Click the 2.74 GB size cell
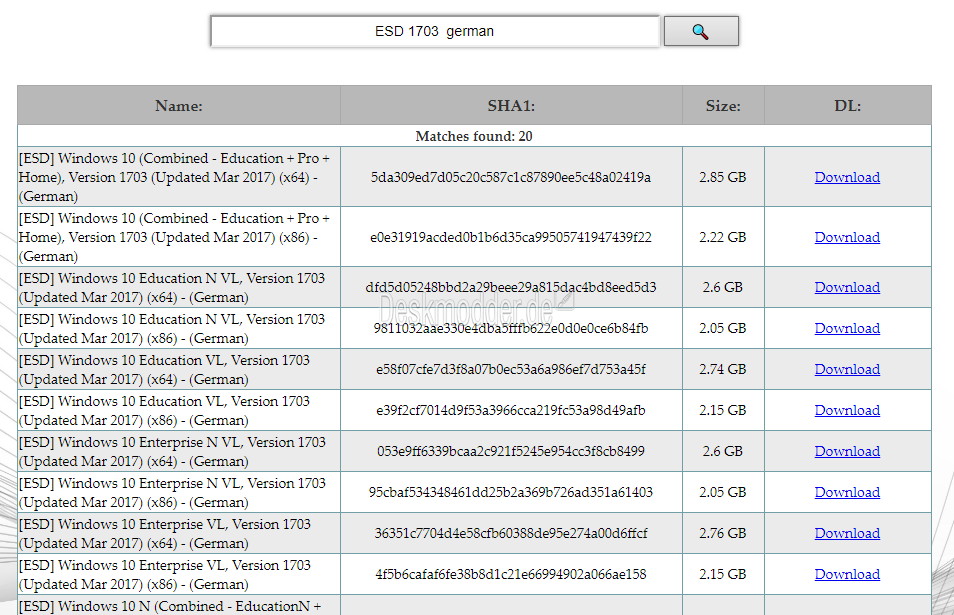954x615 pixels. [x=723, y=369]
